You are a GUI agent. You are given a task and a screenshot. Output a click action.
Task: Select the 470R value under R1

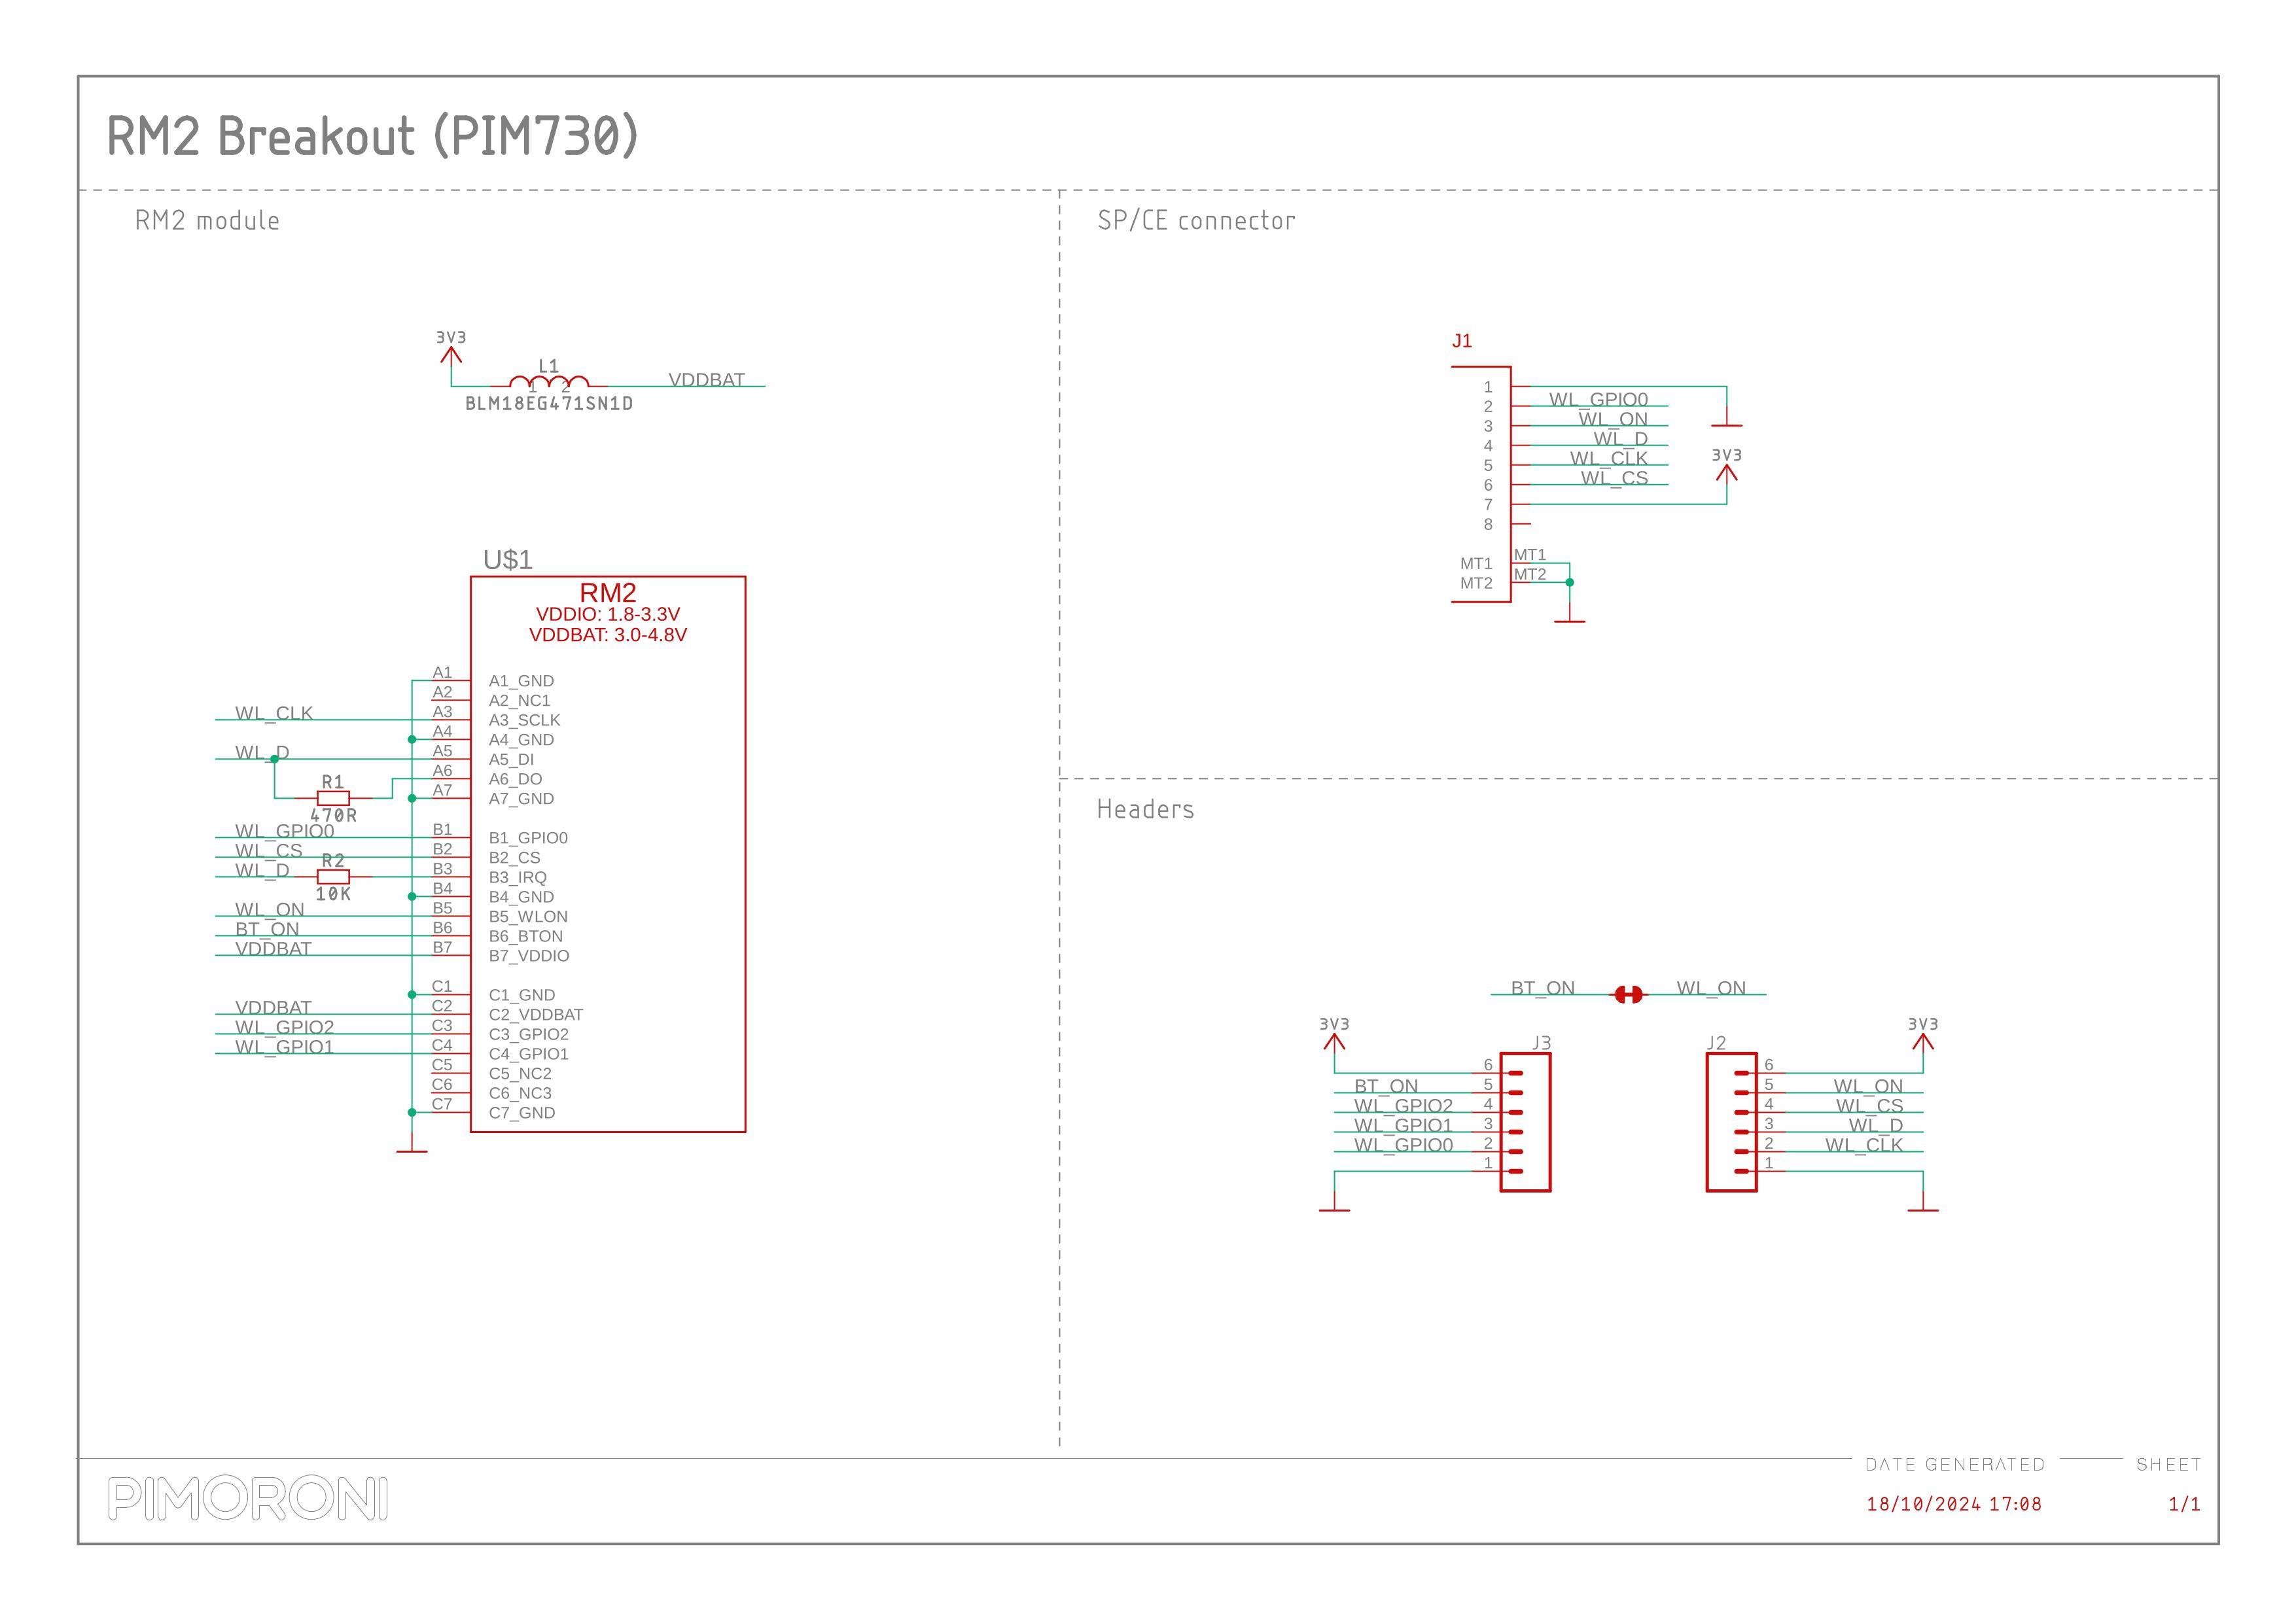(333, 816)
